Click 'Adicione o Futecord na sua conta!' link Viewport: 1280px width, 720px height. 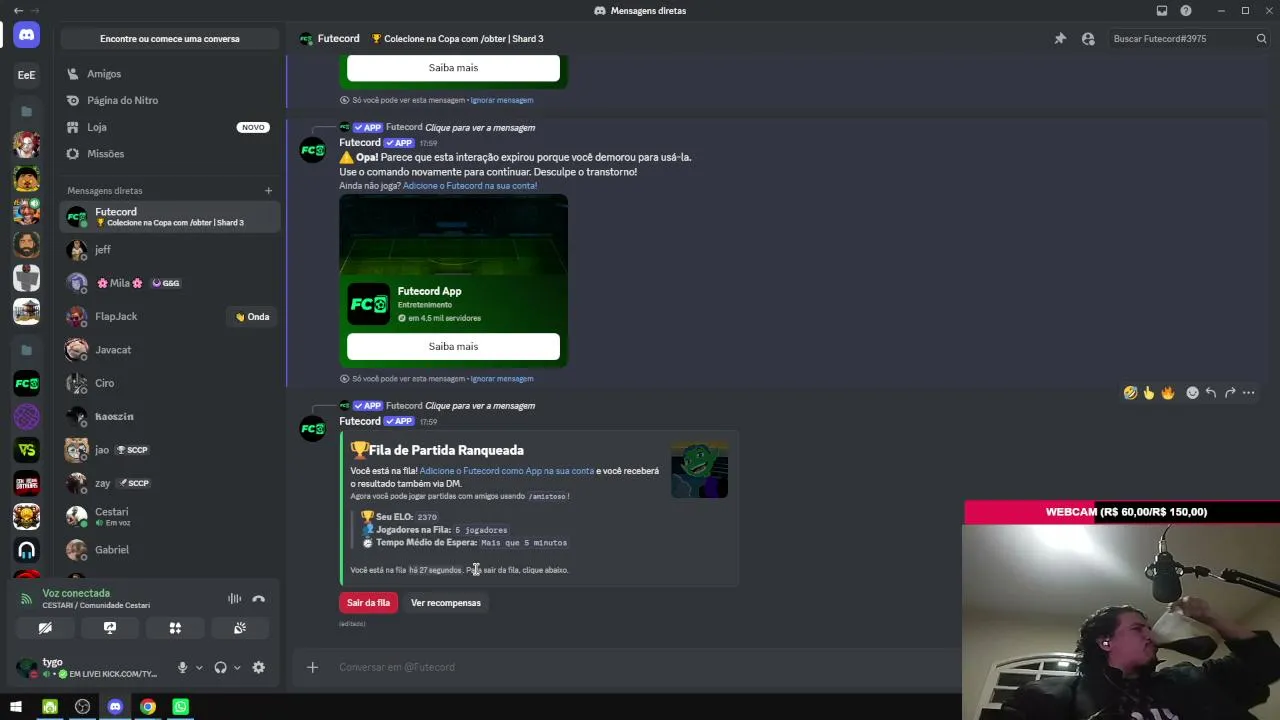pos(470,186)
